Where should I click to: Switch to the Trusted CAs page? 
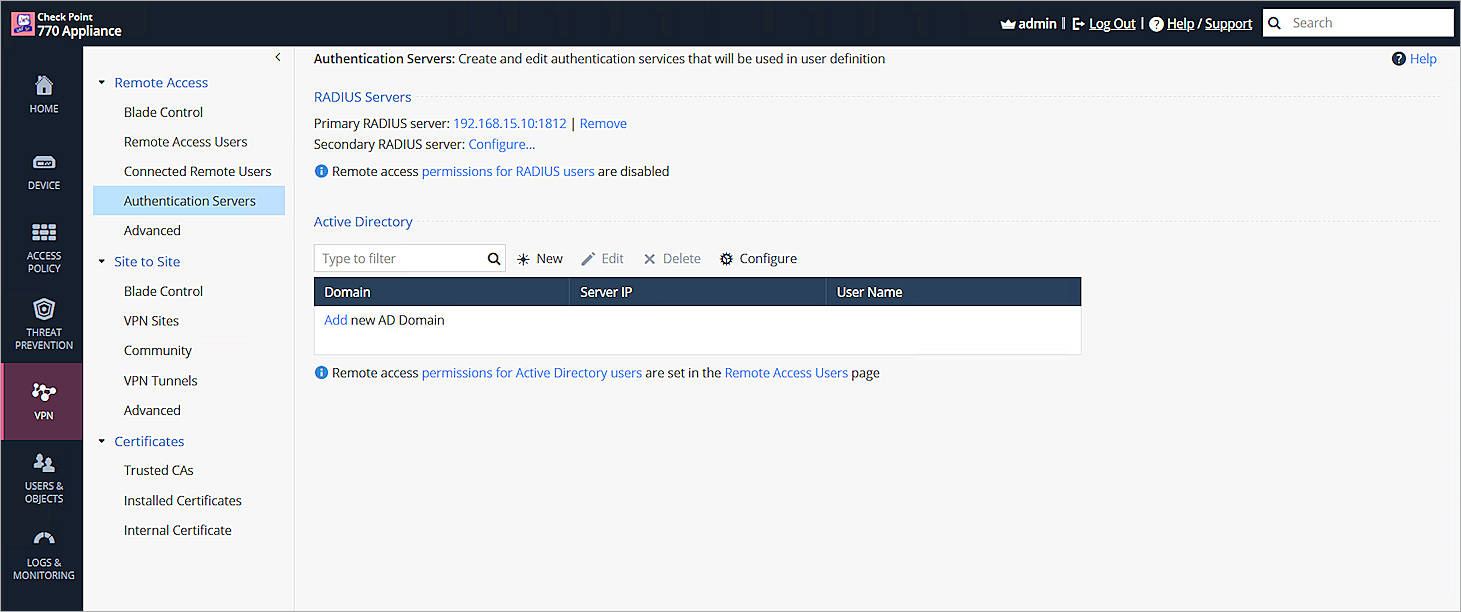click(158, 470)
